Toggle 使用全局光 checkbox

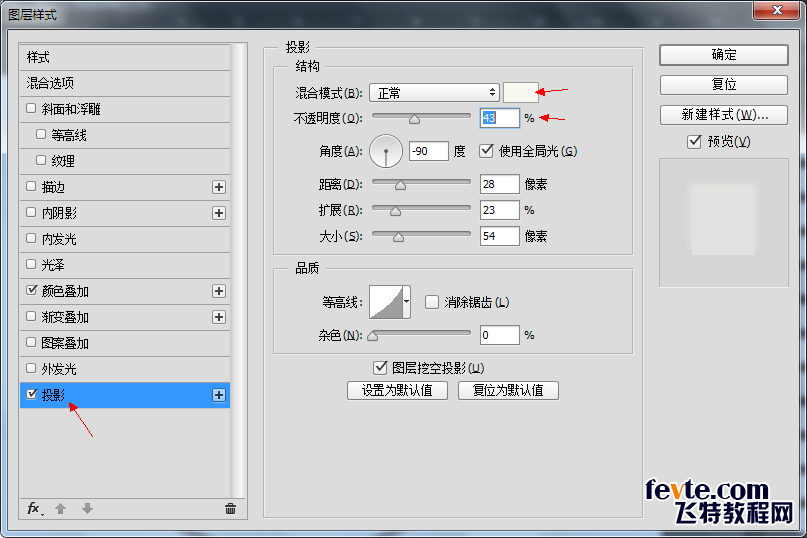coord(486,151)
